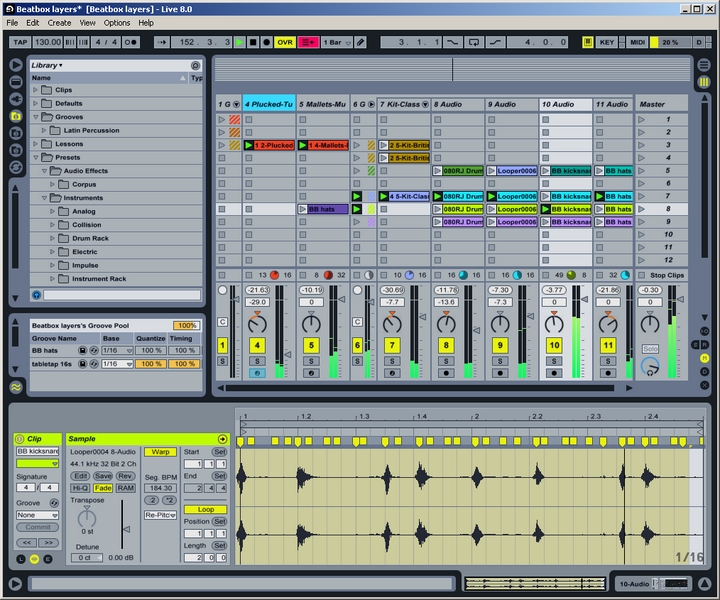This screenshot has width=720, height=600.
Task: Toggle track 10 activator button
Action: [554, 345]
